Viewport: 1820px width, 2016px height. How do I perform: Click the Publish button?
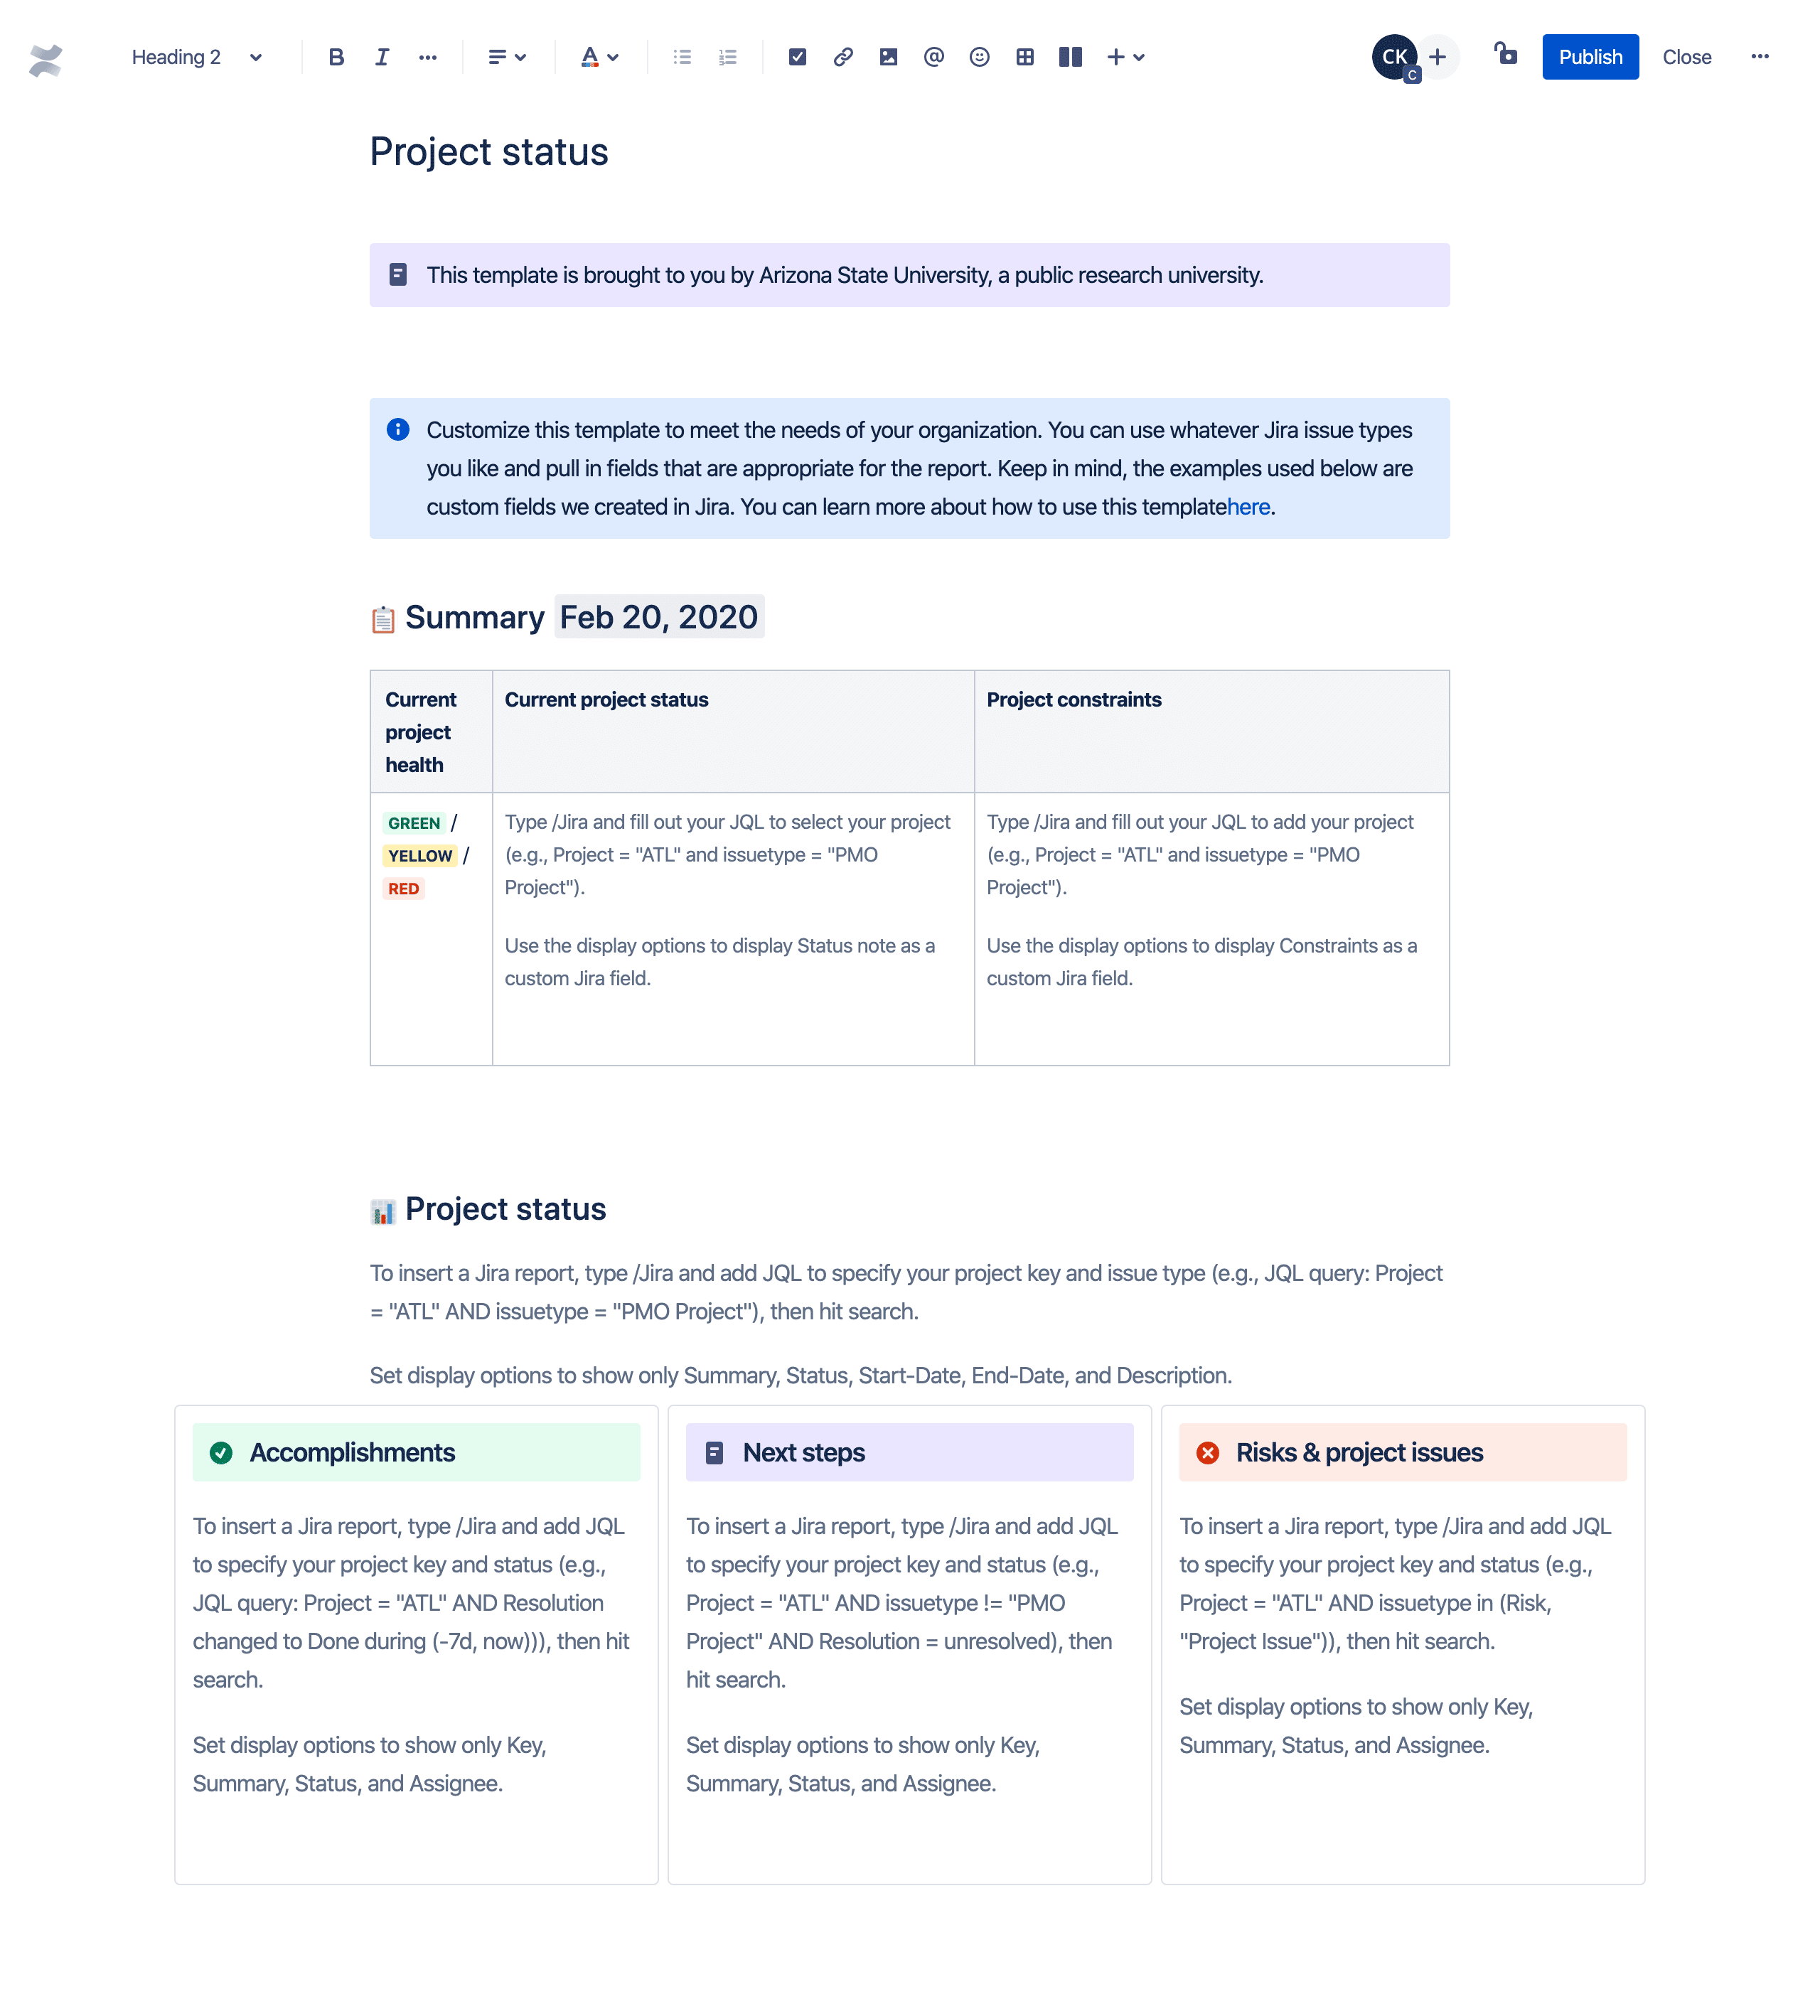1590,56
